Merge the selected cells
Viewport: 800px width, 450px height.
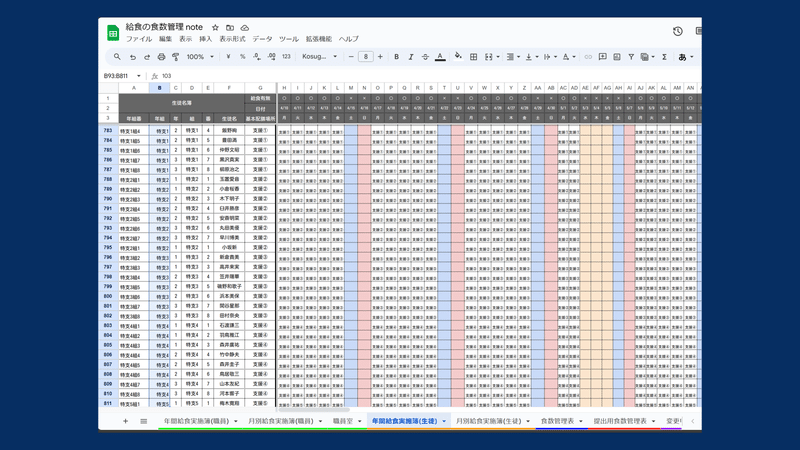(488, 57)
